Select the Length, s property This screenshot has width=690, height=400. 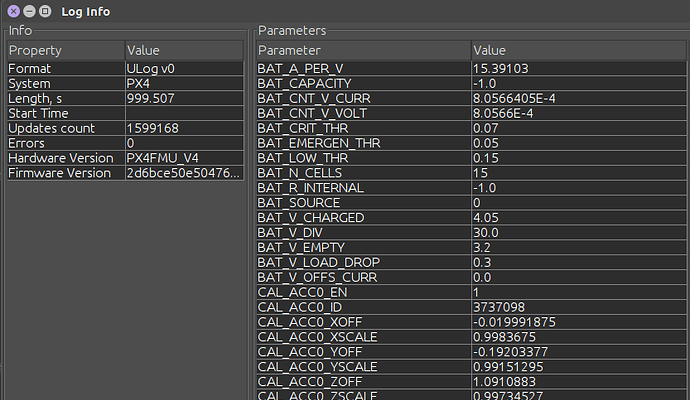66,99
